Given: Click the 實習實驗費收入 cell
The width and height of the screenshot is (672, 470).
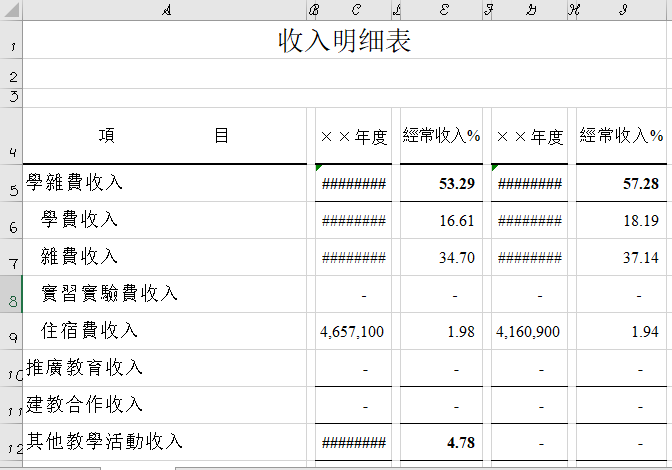Looking at the screenshot, I should point(164,294).
